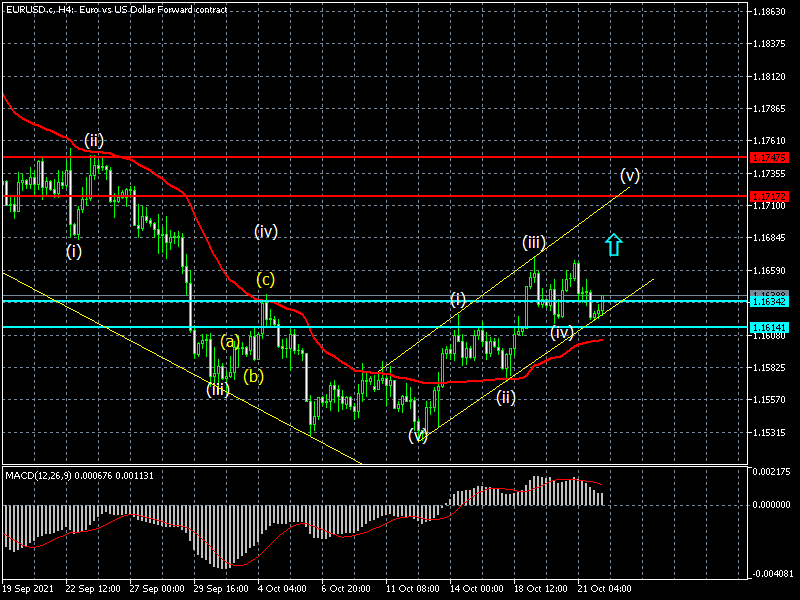Click the 4 Oct 04:00 time label
The width and height of the screenshot is (800, 600).
283,589
